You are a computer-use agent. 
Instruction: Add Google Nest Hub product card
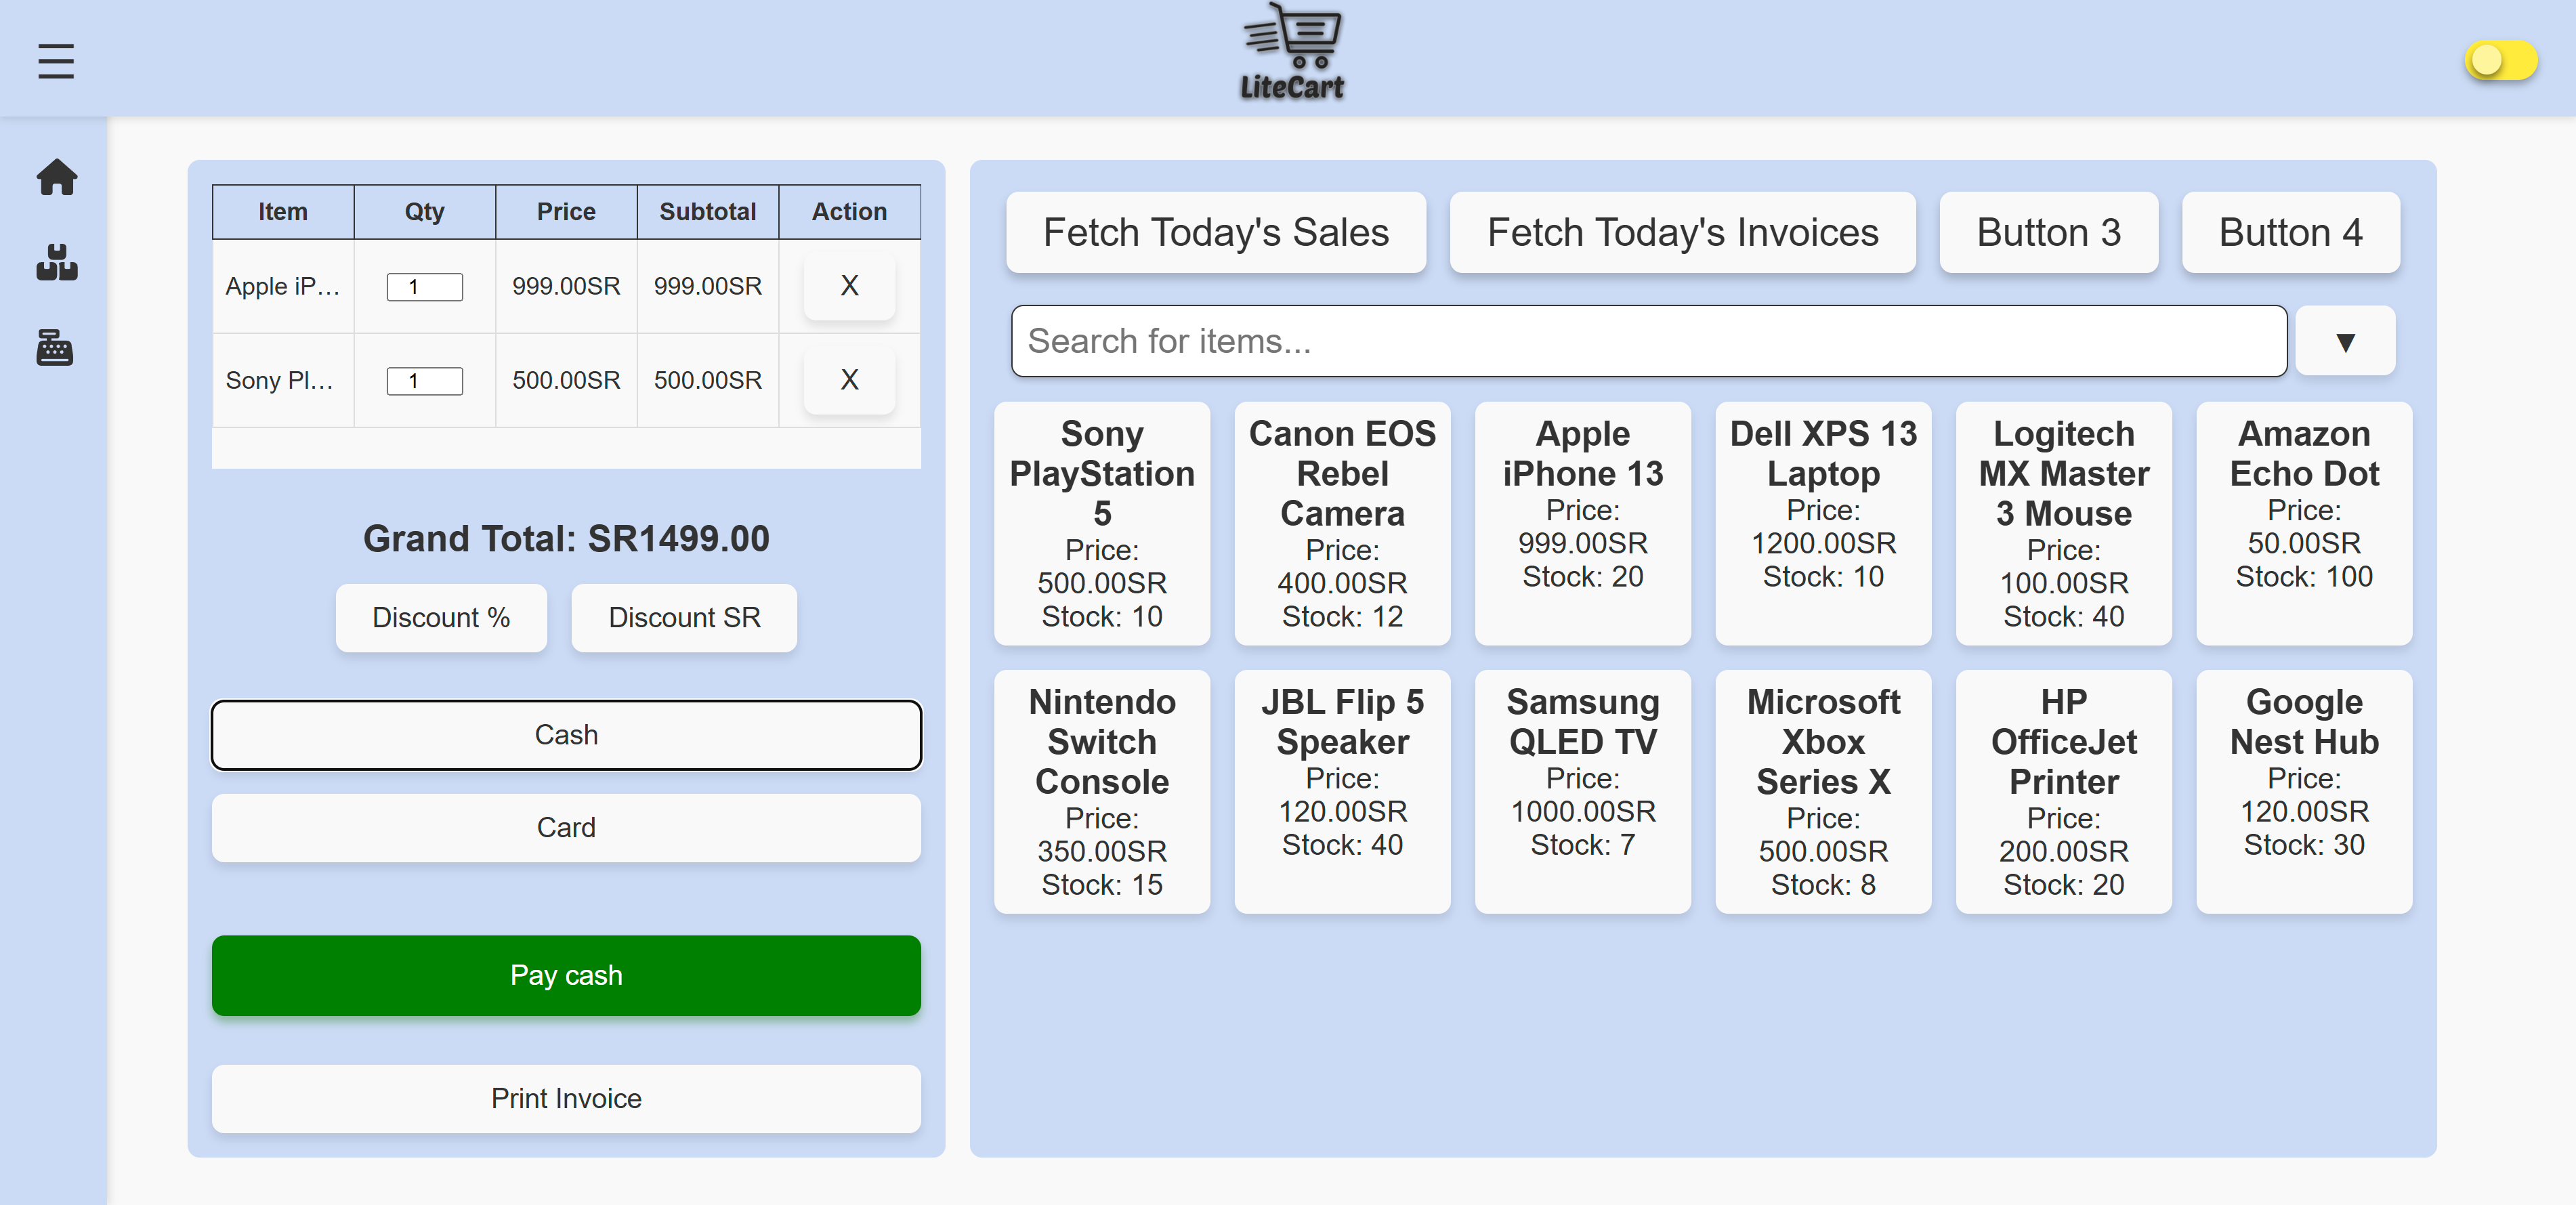2304,792
